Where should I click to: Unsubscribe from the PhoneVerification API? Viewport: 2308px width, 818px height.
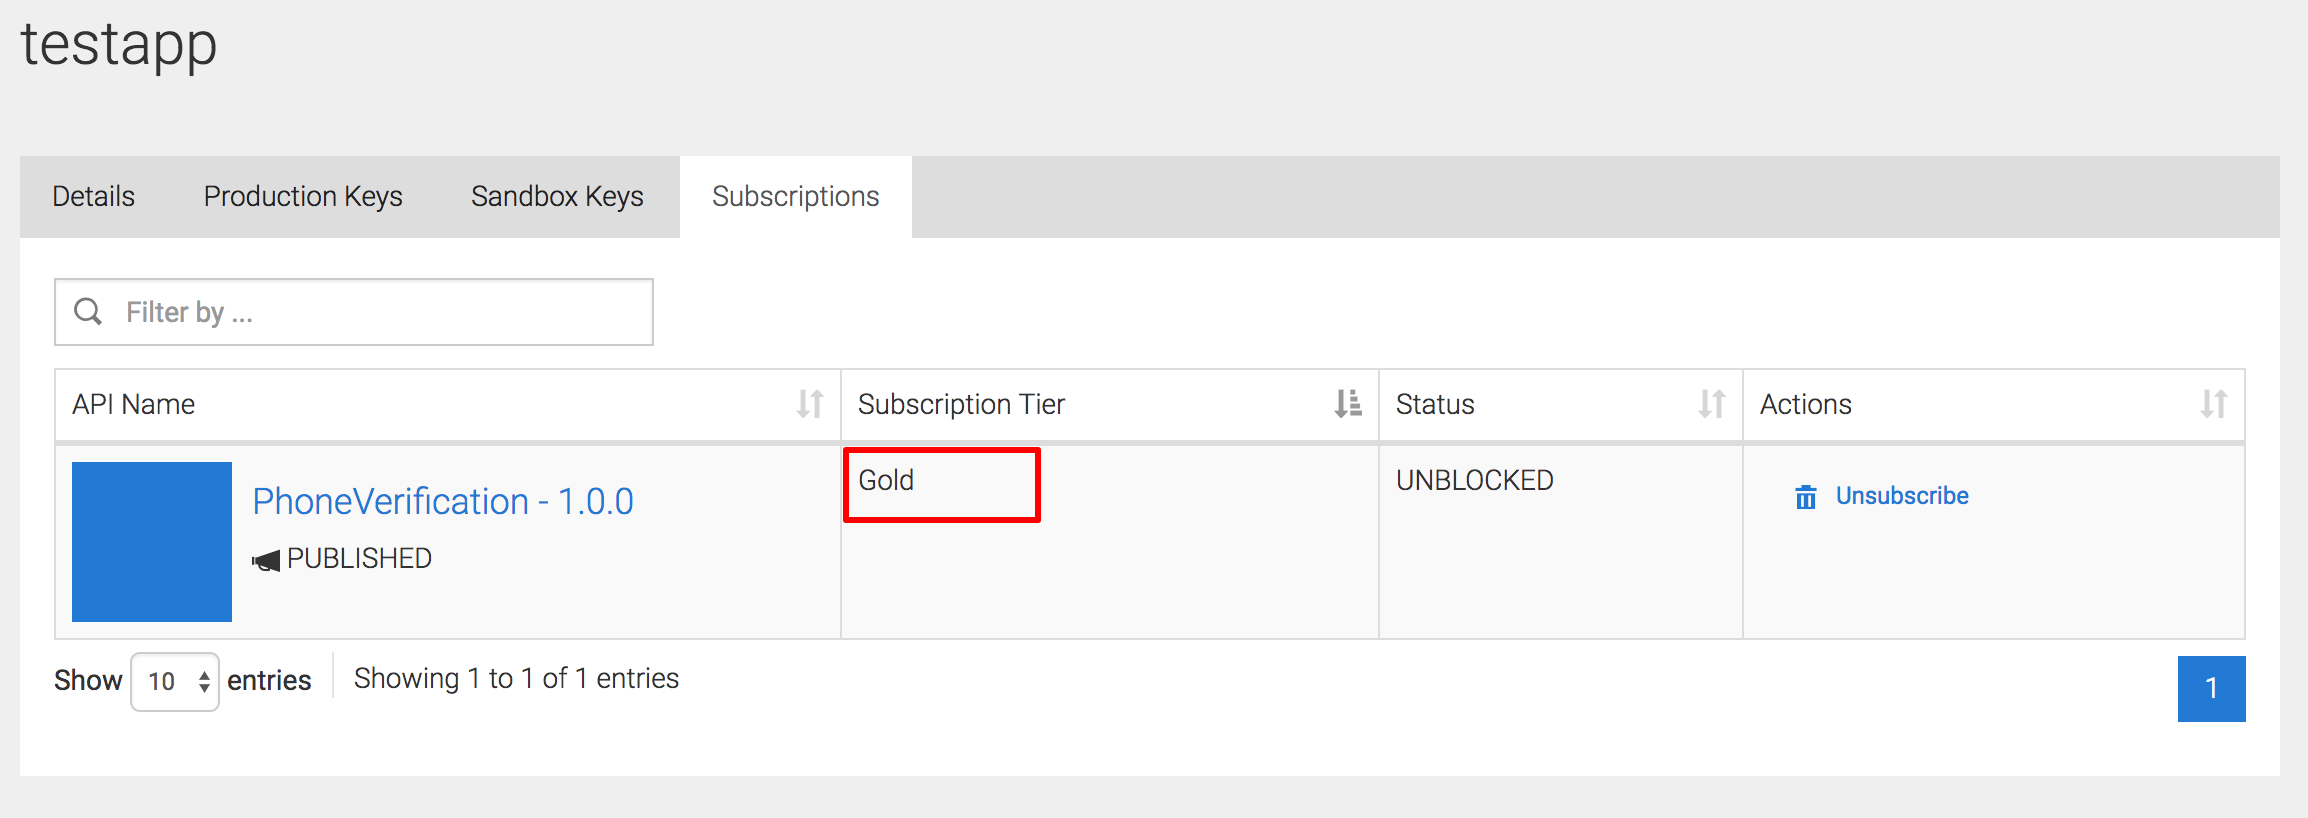pos(1901,495)
